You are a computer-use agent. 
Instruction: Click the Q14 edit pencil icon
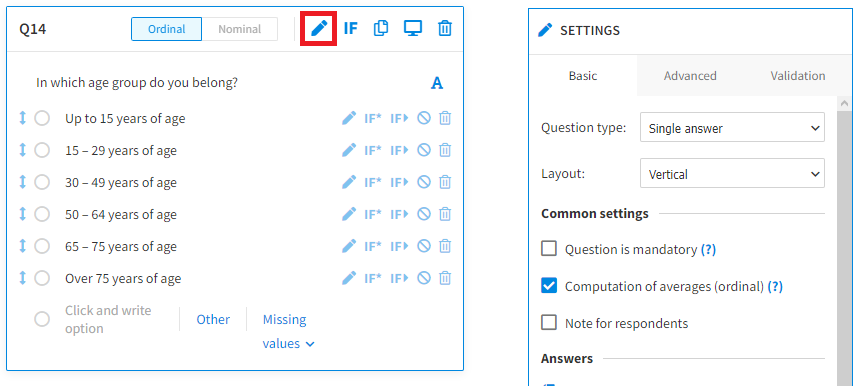click(319, 28)
